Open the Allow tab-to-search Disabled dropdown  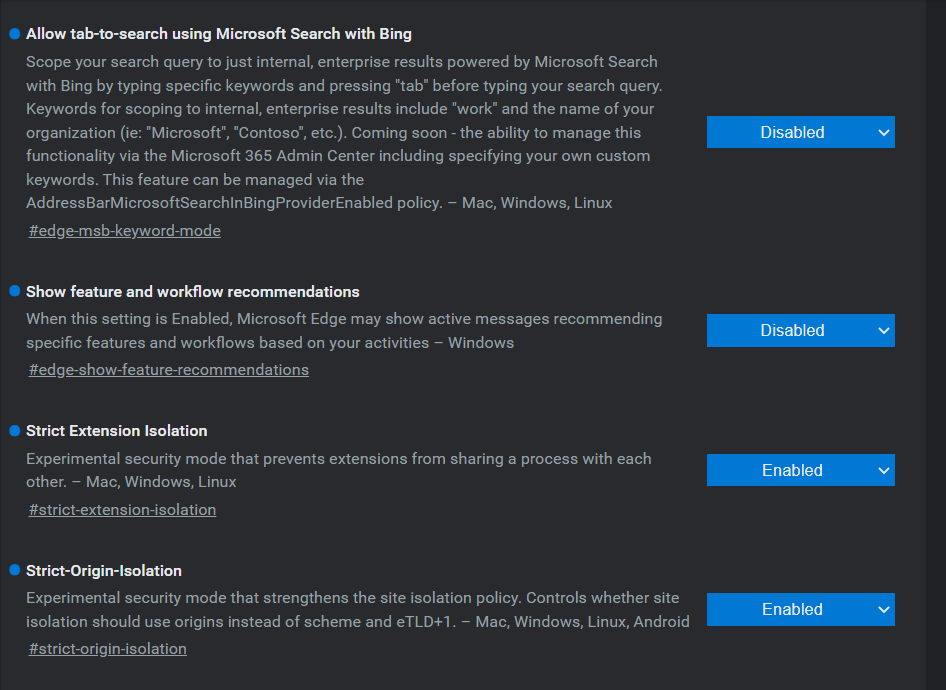point(800,132)
